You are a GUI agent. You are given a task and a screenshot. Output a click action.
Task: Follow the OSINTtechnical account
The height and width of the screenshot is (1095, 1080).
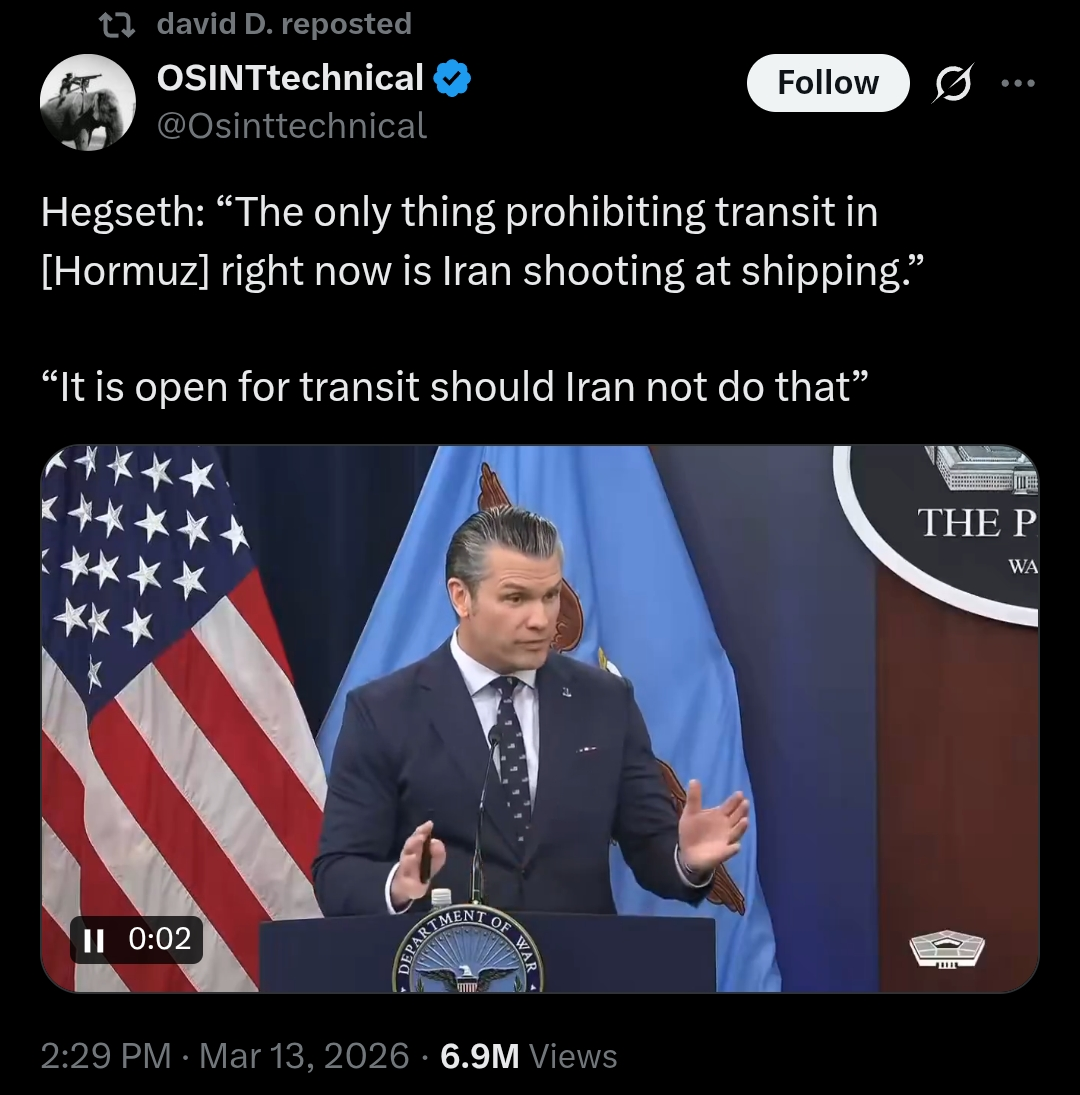pos(828,83)
